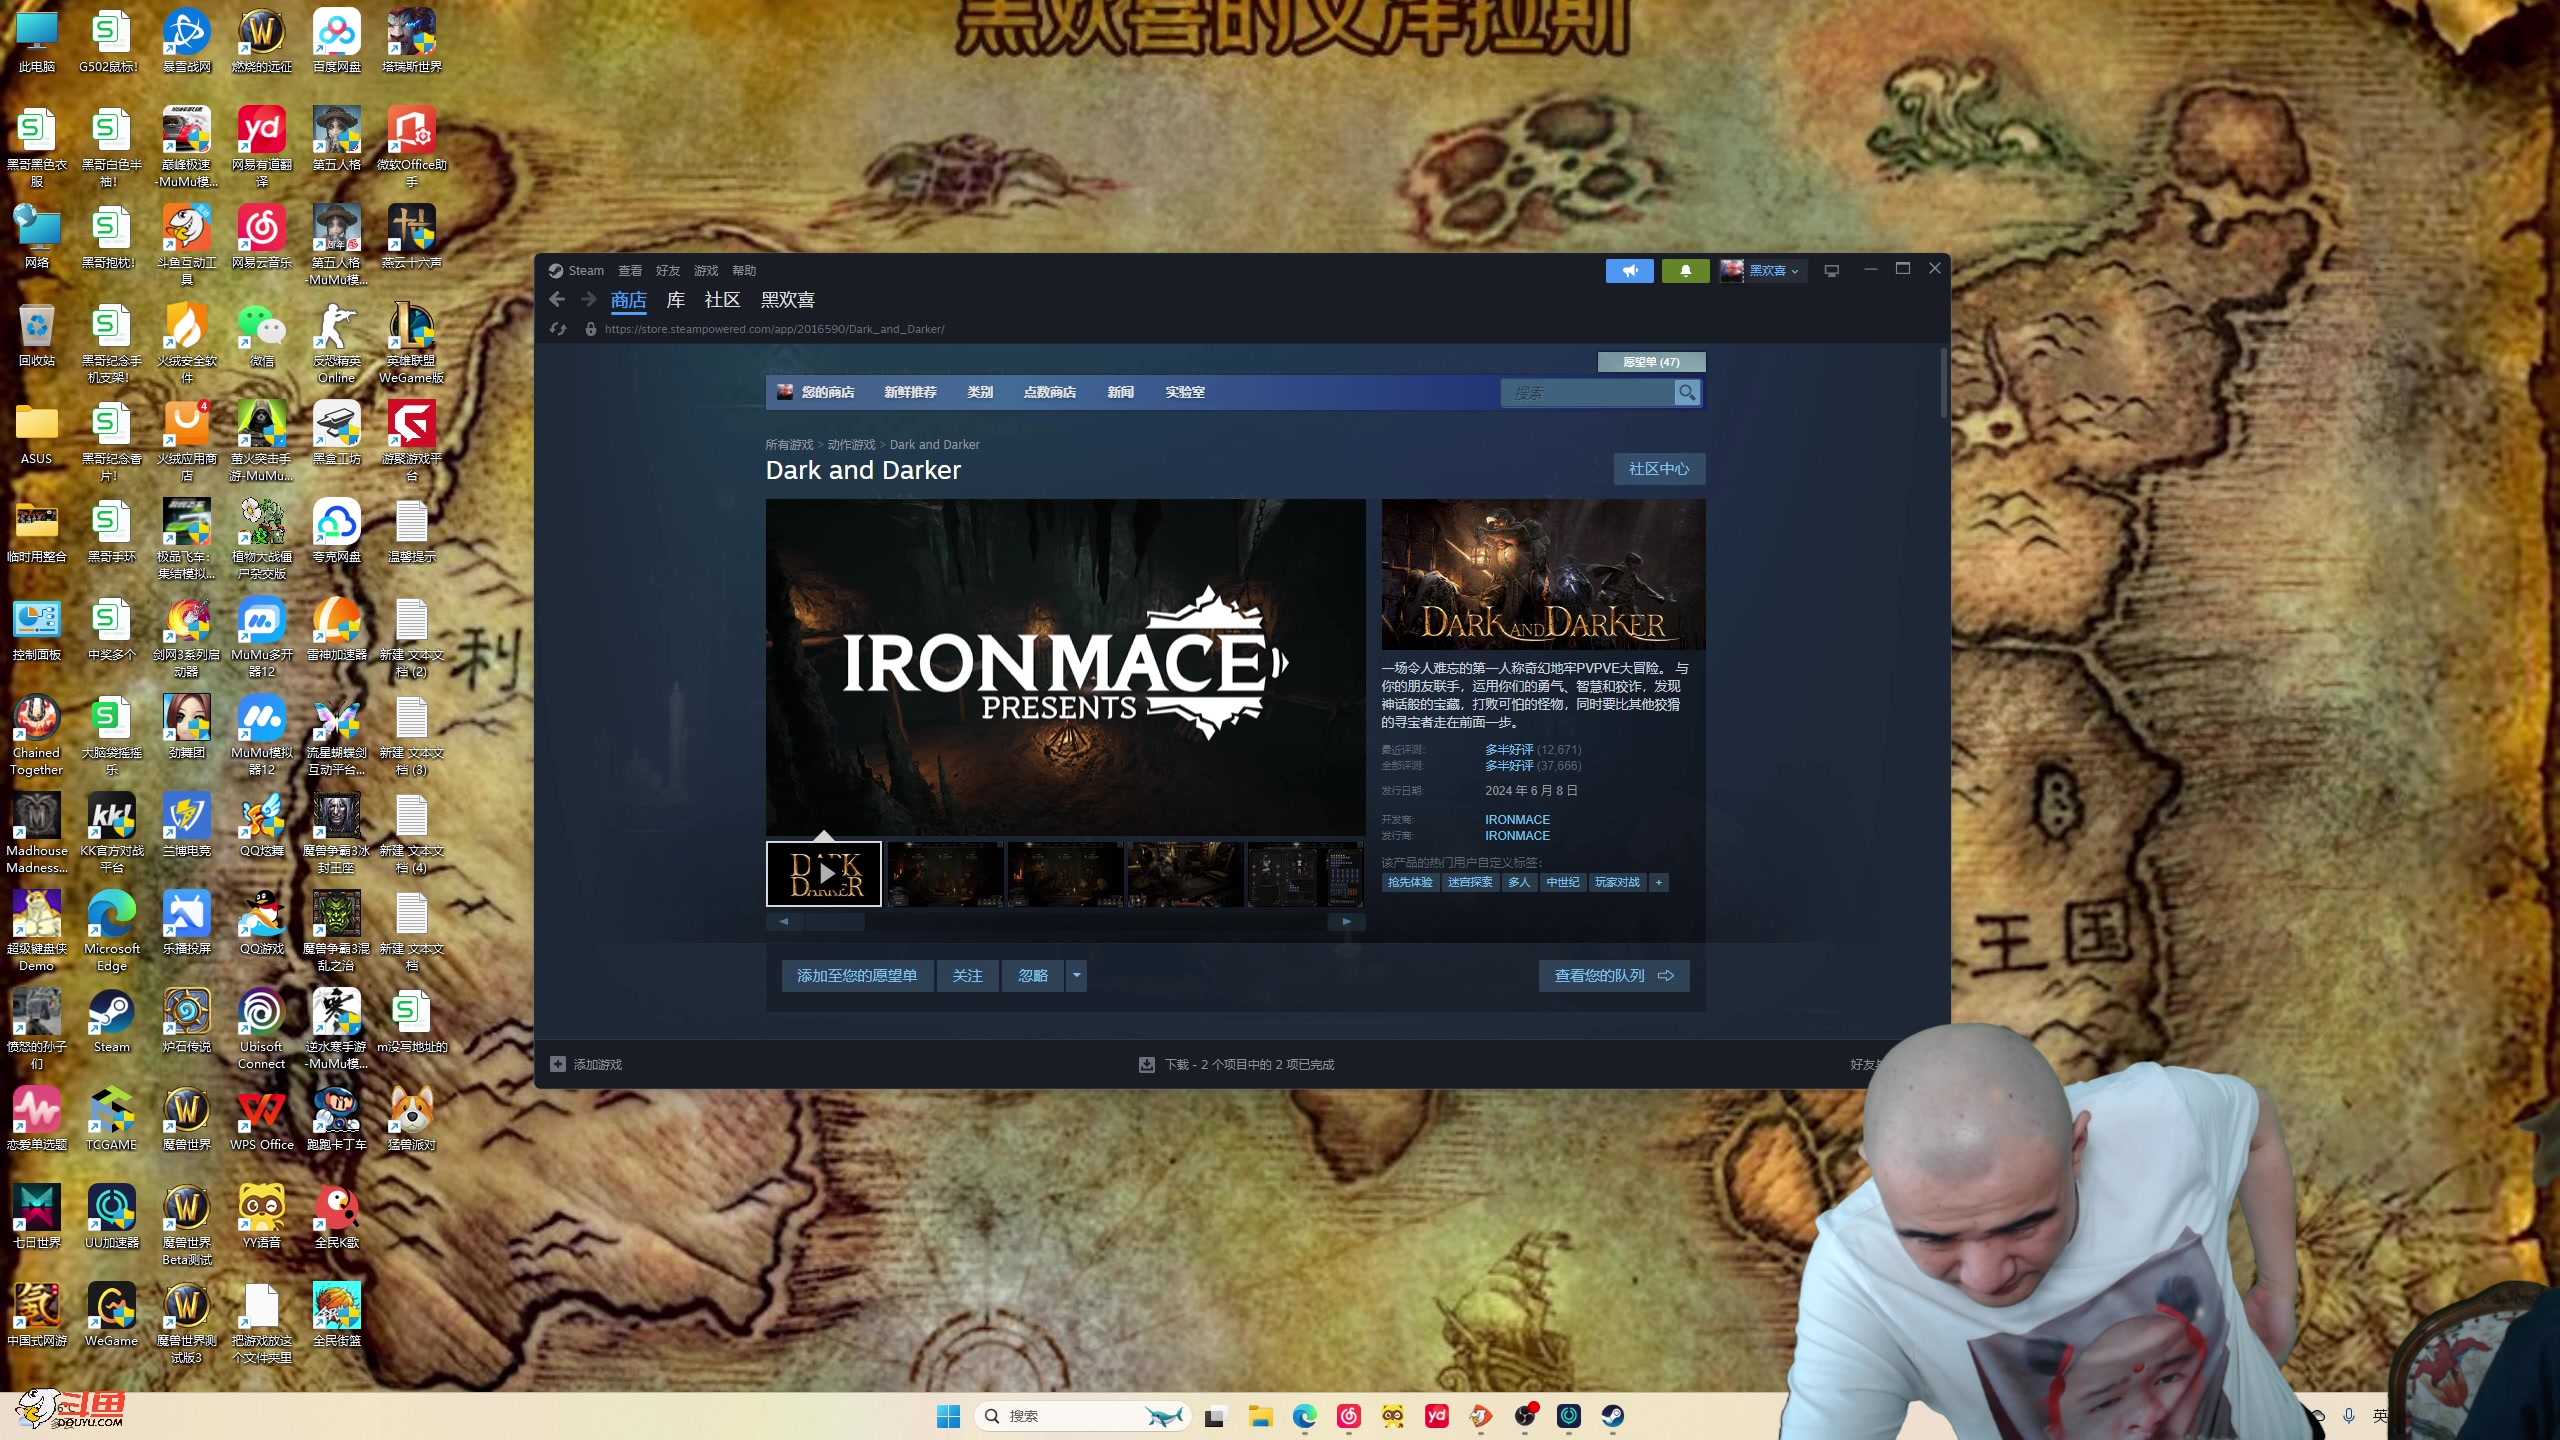The height and width of the screenshot is (1440, 2560).
Task: Click the 迷宫探索 tag
Action: [x=1470, y=882]
